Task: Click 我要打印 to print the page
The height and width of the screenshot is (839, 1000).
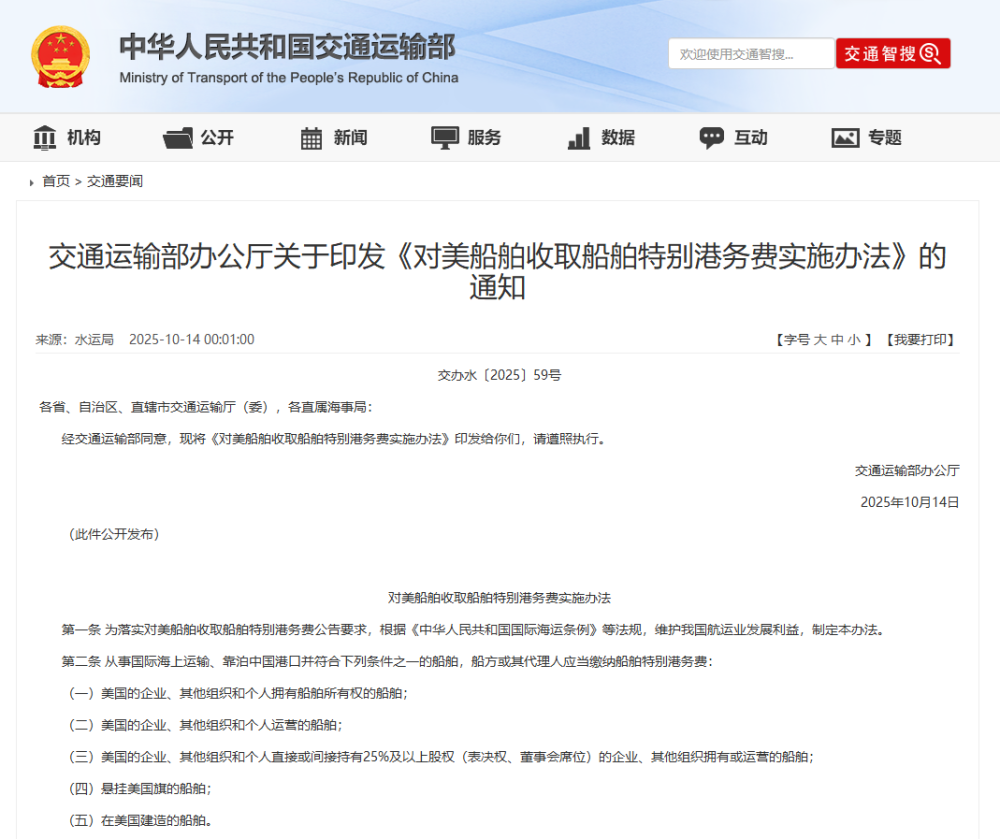Action: click(920, 340)
